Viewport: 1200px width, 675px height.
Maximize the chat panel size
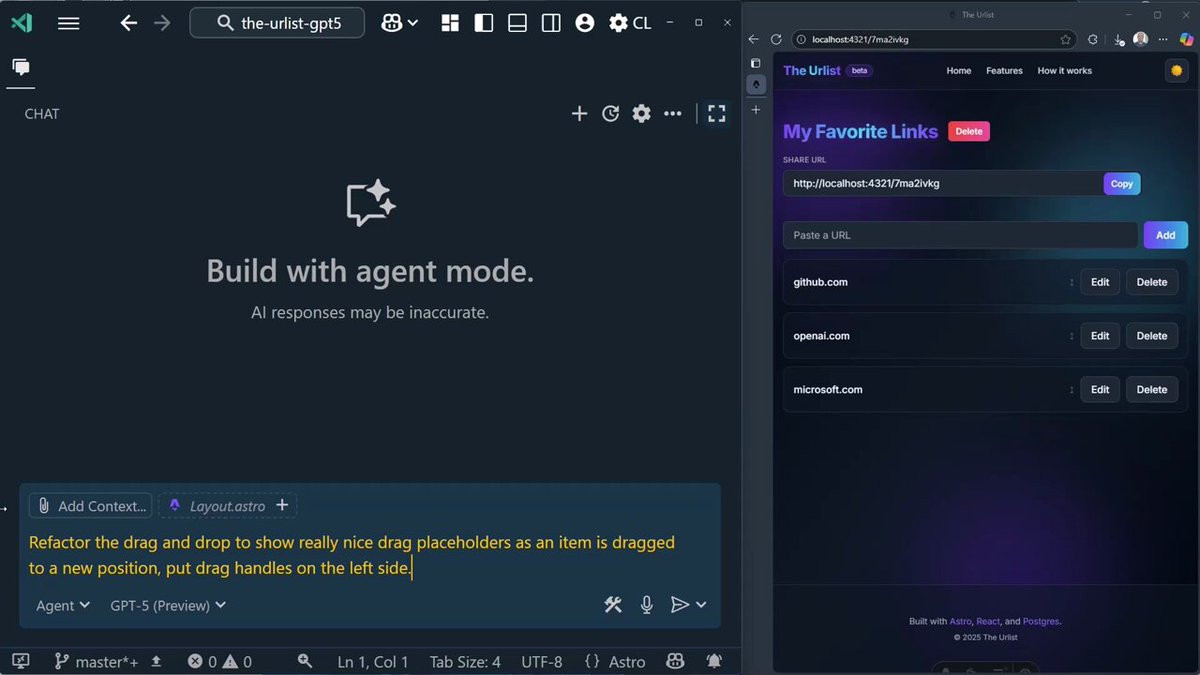717,114
